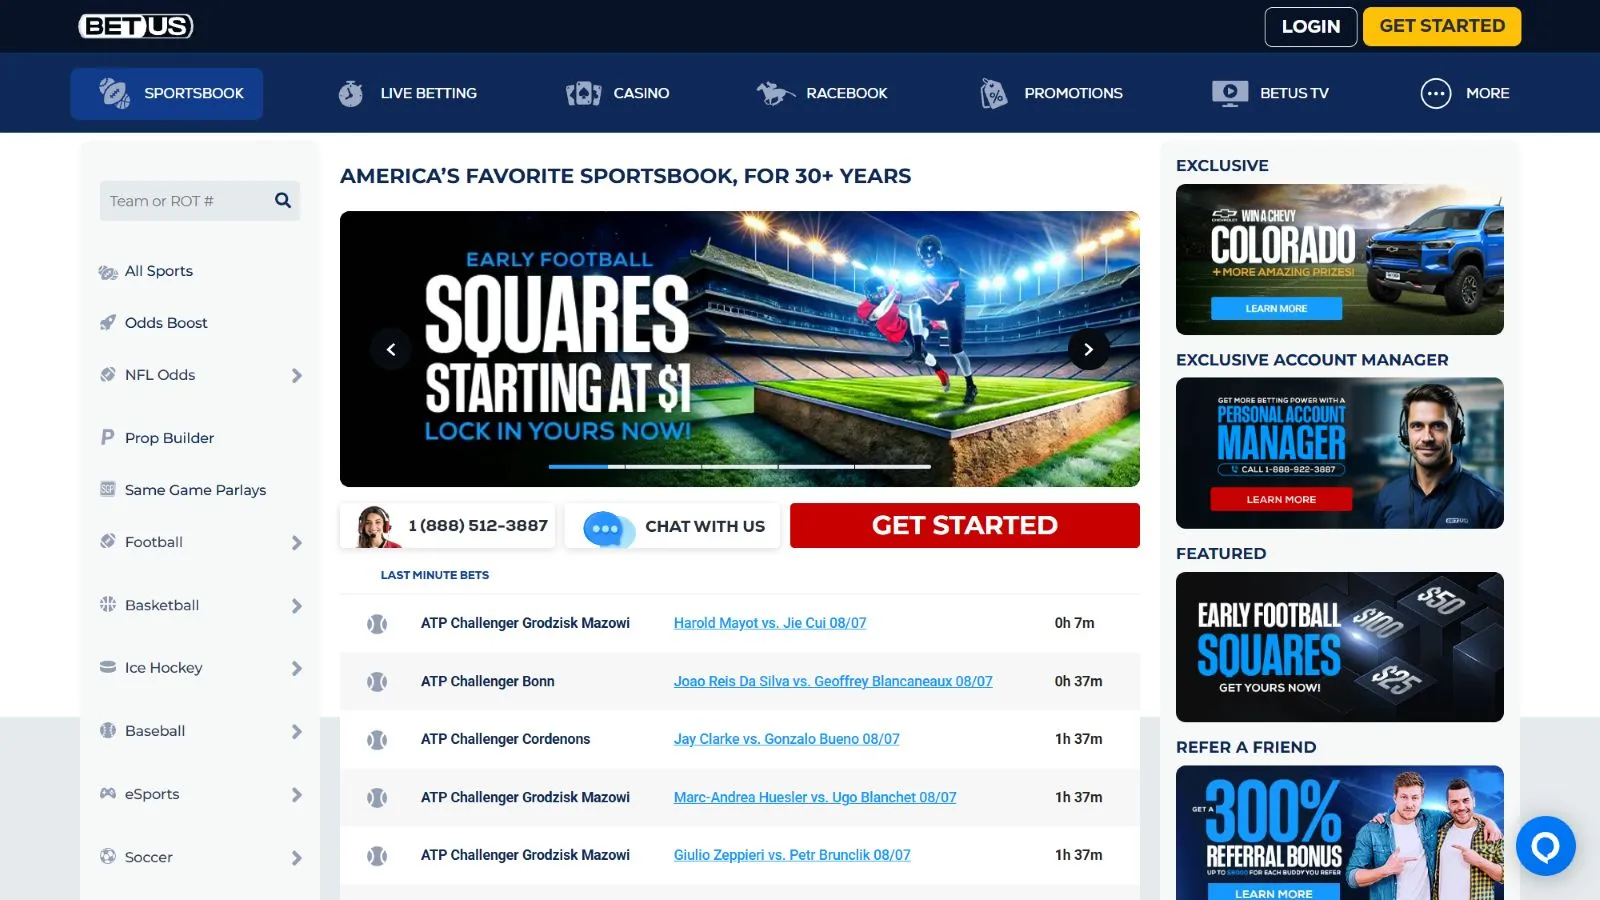Click the Racebook horse icon

click(x=775, y=93)
